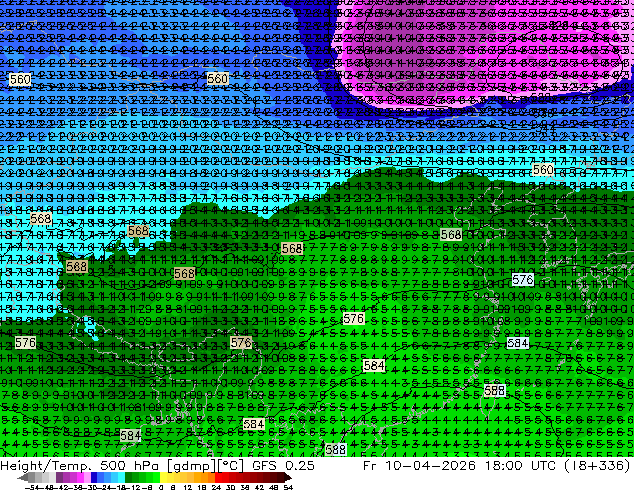Click the '54' tick label ending the legend

[x=288, y=487]
